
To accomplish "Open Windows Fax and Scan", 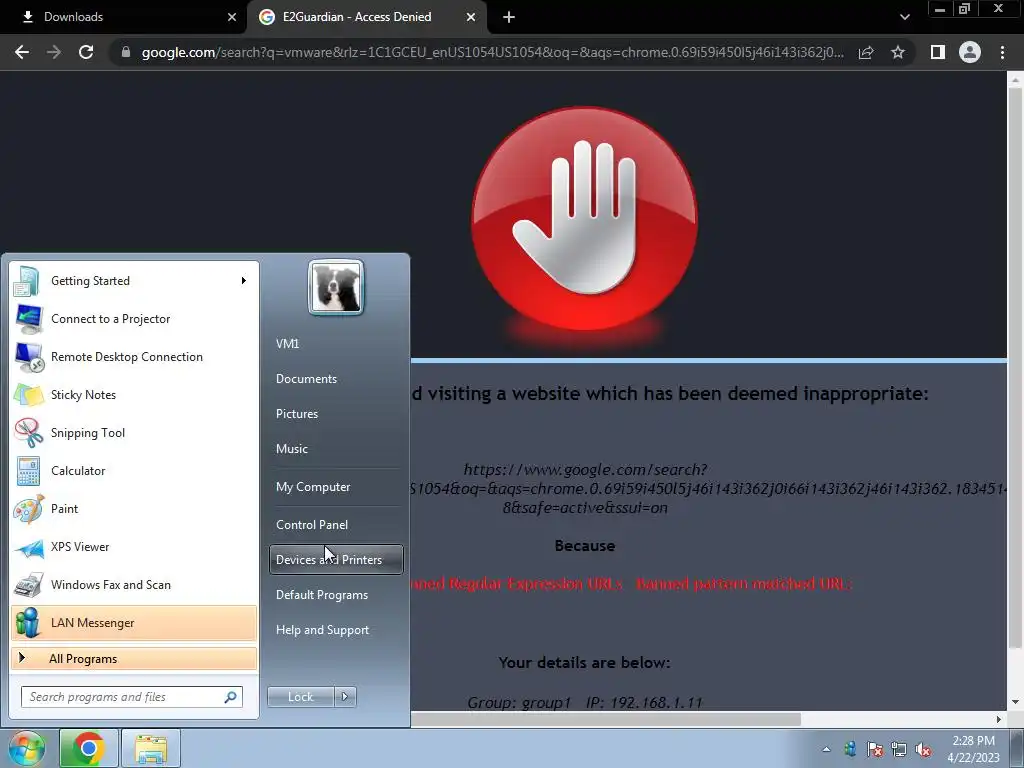I will click(134, 584).
